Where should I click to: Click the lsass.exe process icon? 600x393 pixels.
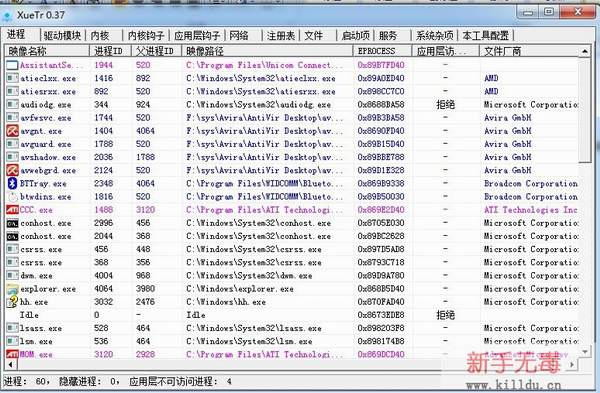point(12,328)
